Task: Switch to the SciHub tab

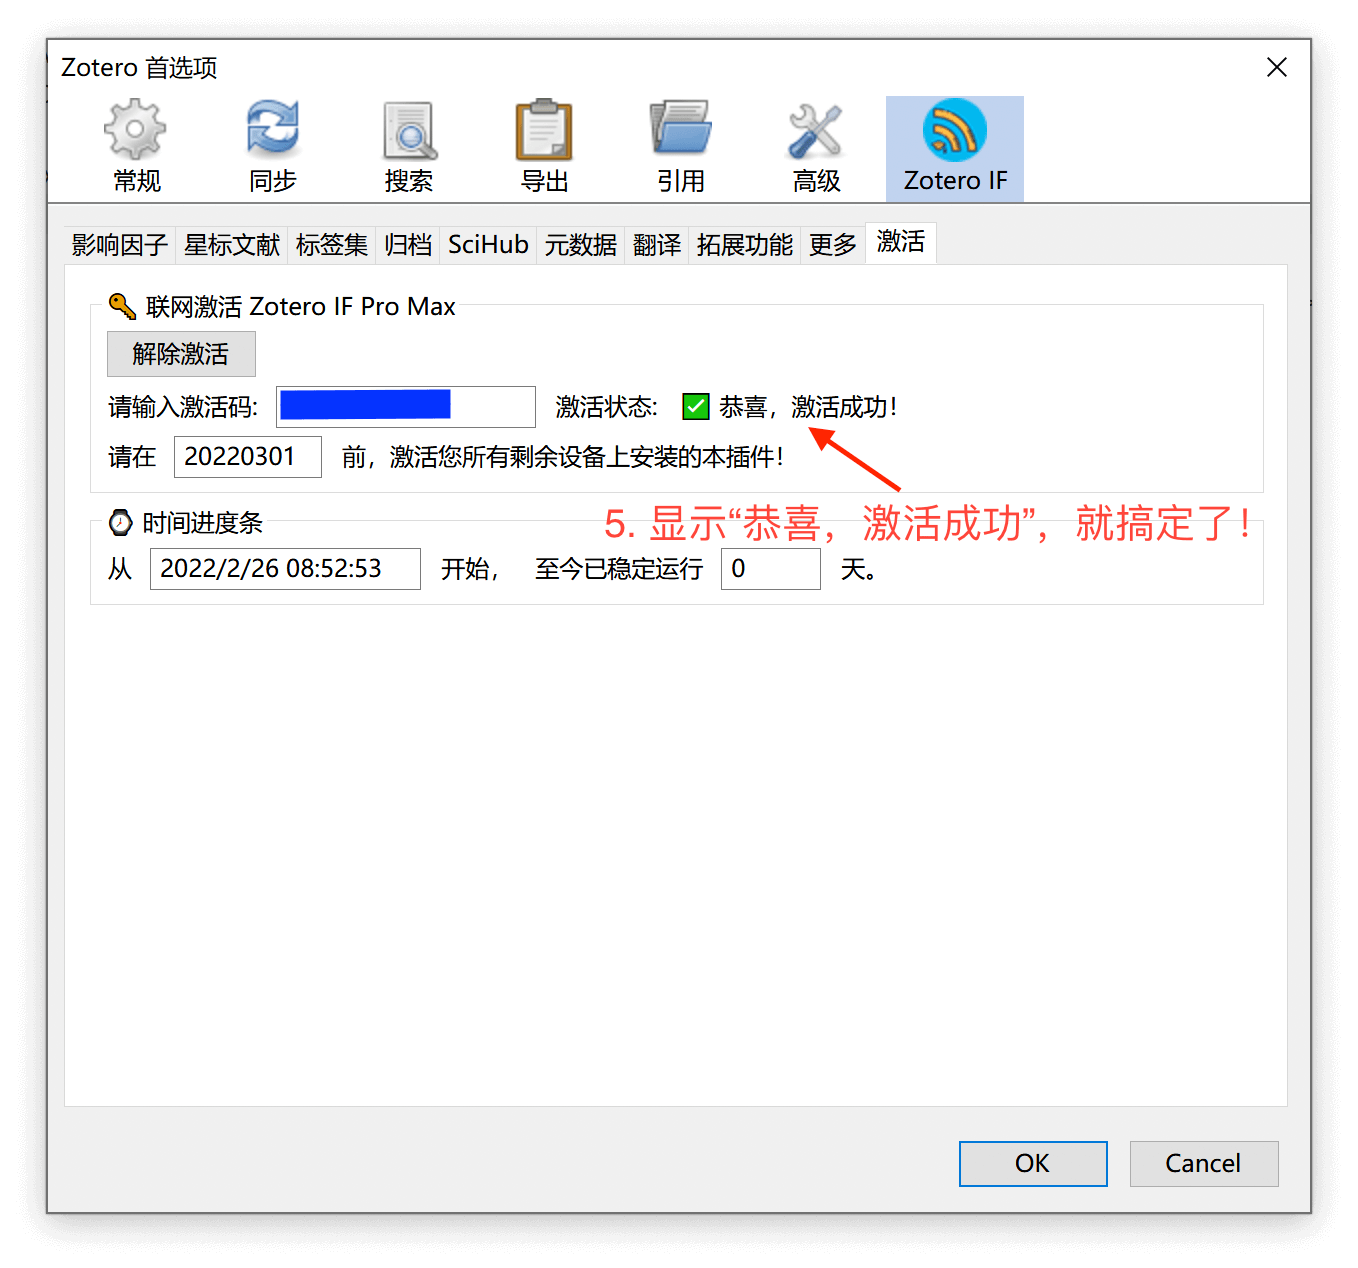Action: 488,245
